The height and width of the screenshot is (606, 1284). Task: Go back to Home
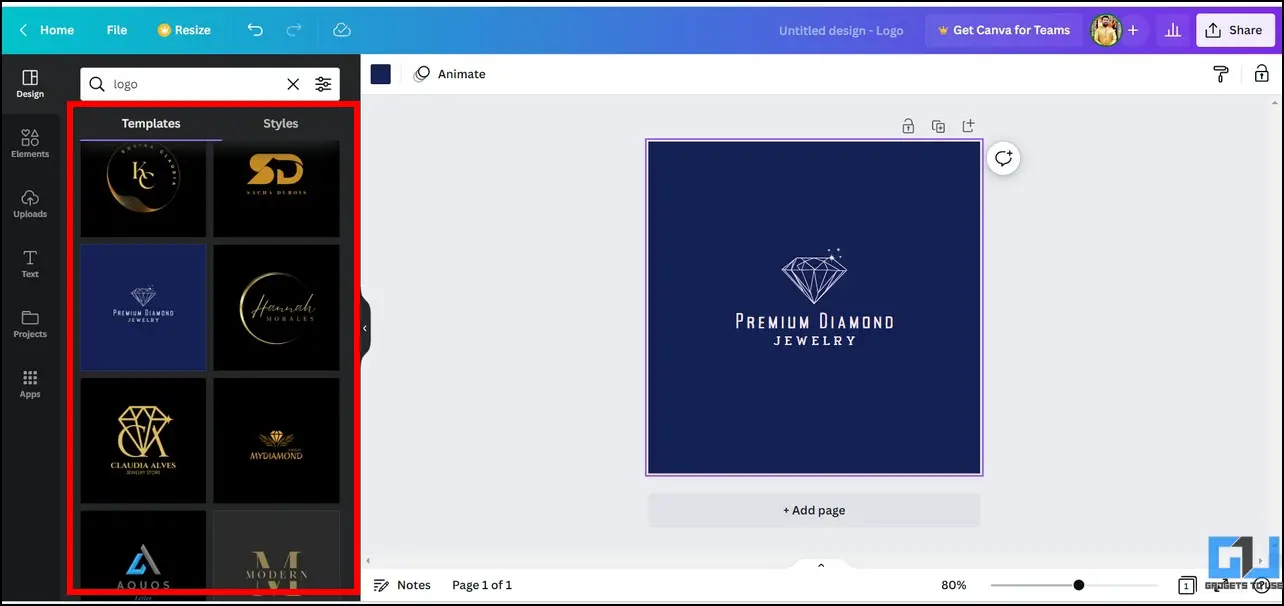[x=46, y=30]
